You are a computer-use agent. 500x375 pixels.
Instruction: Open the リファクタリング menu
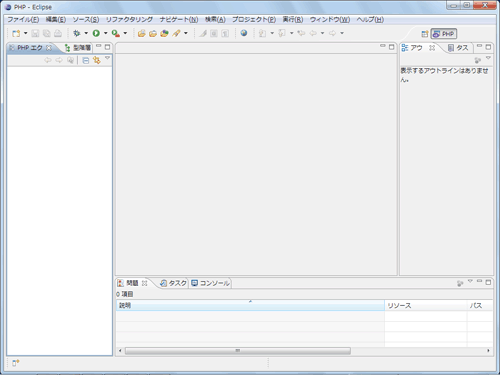pos(129,20)
